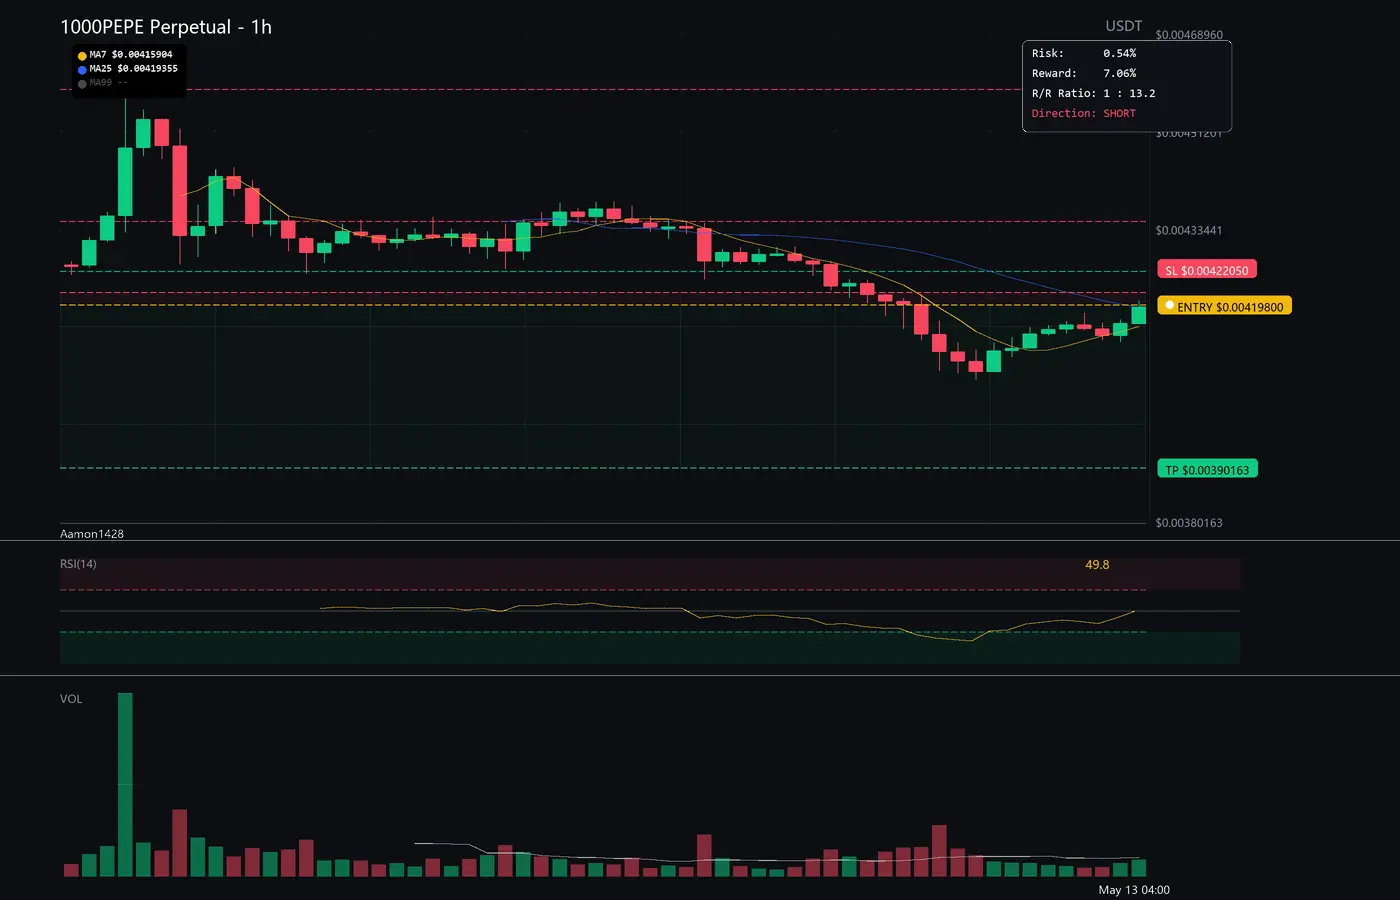Click the tallest green volume bar
The width and height of the screenshot is (1400, 900).
click(125, 785)
